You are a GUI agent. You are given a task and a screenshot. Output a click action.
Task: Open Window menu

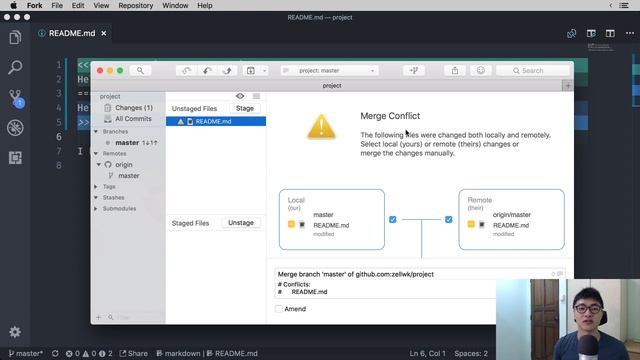click(176, 6)
